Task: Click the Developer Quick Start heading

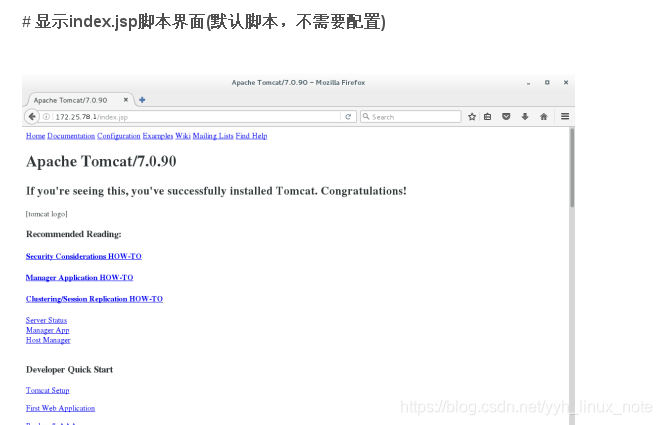Action: (x=70, y=370)
